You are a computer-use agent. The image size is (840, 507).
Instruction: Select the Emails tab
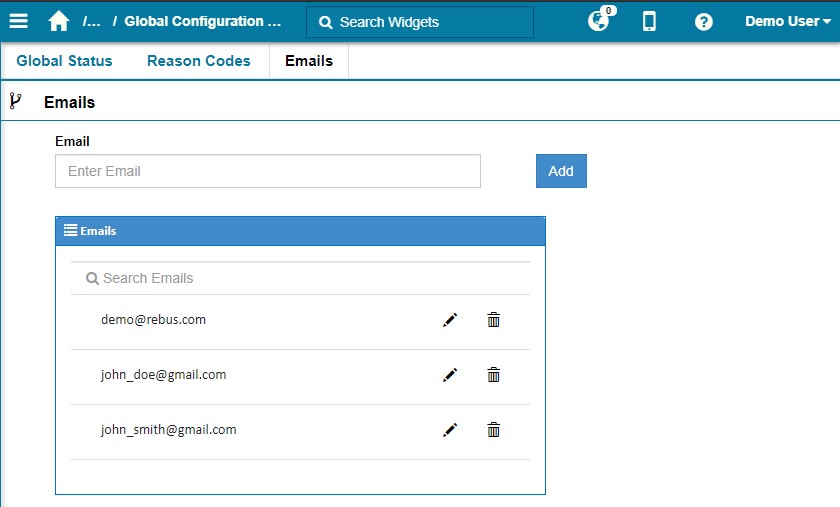click(309, 61)
